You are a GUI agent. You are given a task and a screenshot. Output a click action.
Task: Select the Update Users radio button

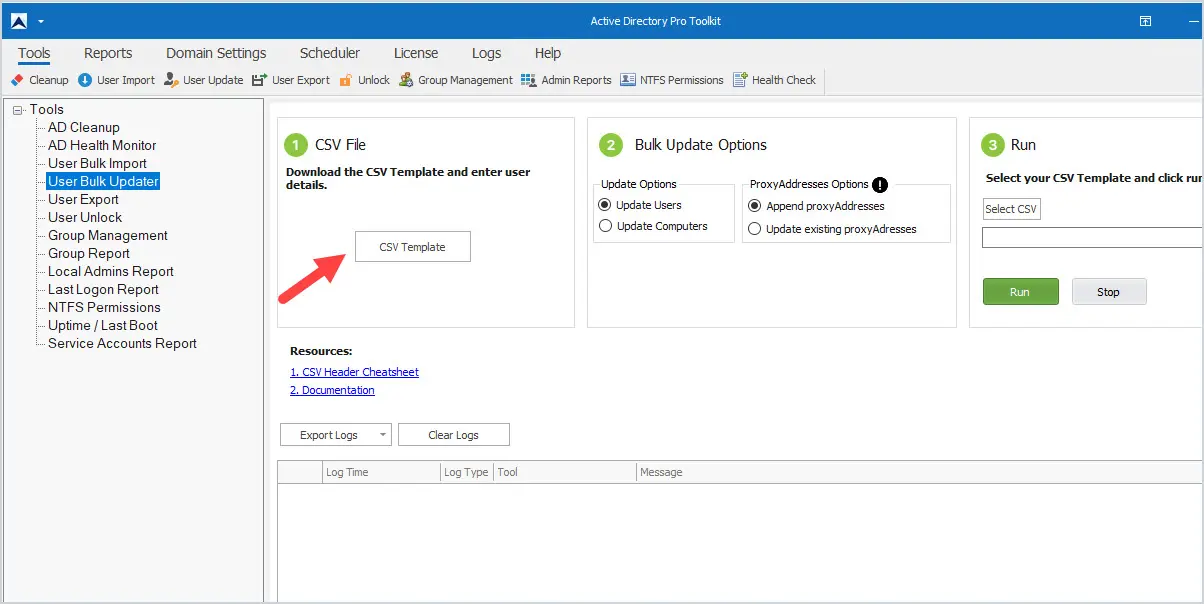tap(605, 205)
